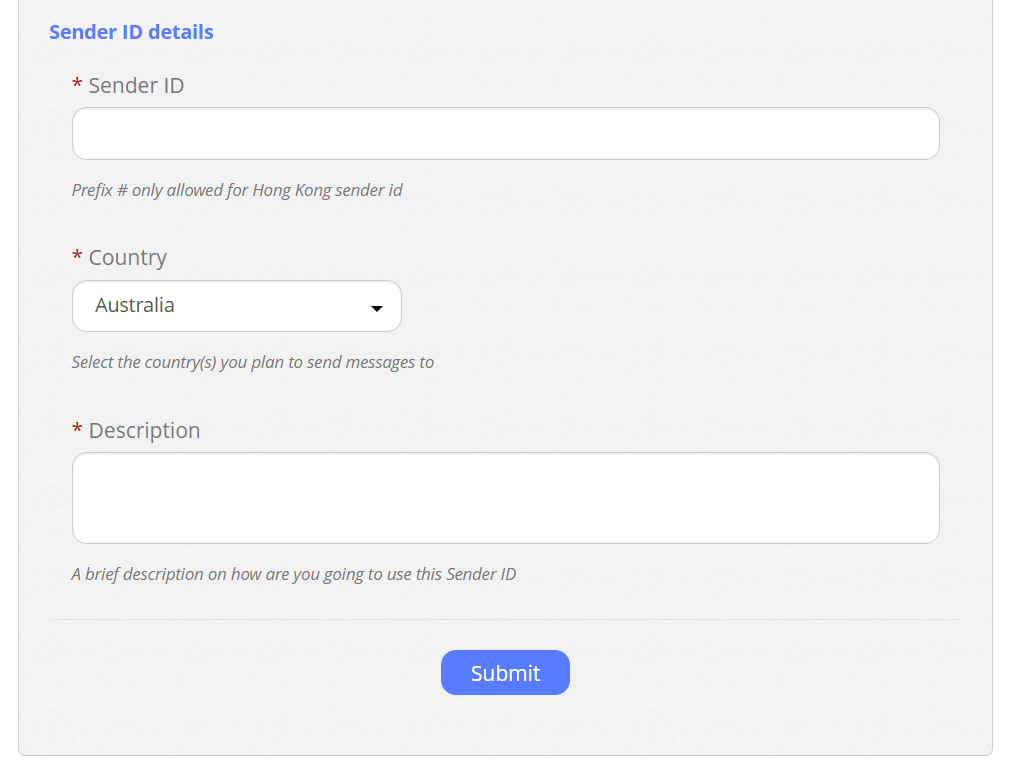This screenshot has width=1013, height=765.
Task: Focus the Description text area
Action: pos(505,498)
